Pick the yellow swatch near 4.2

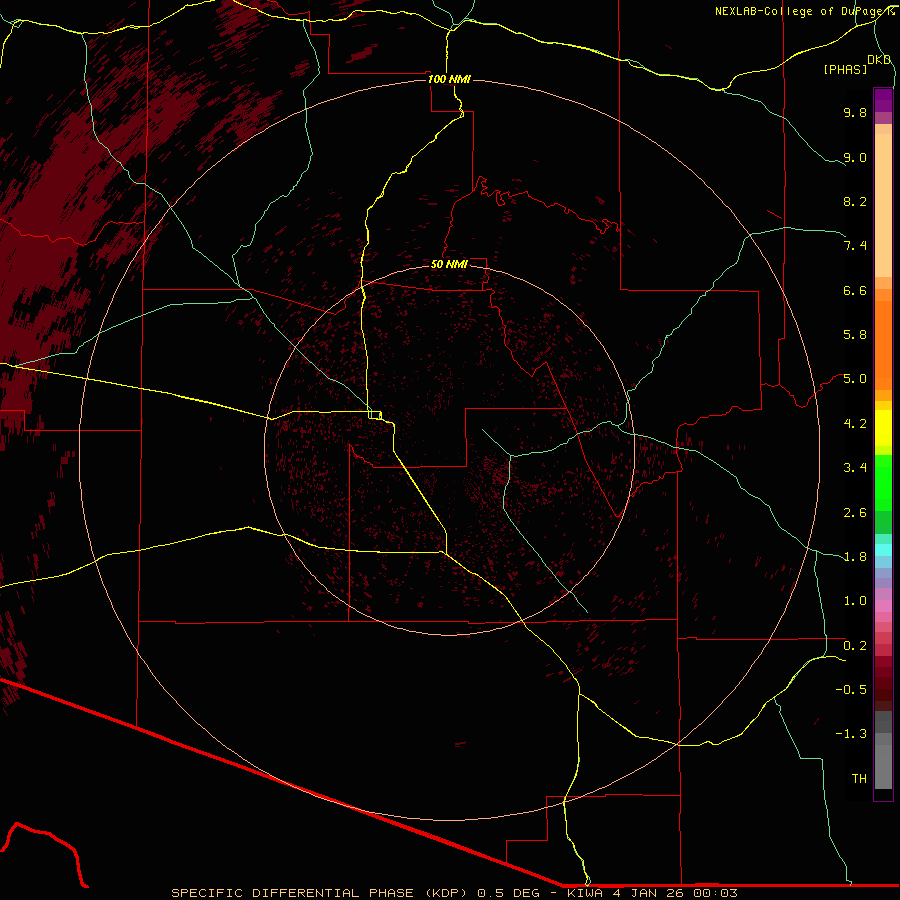(883, 428)
